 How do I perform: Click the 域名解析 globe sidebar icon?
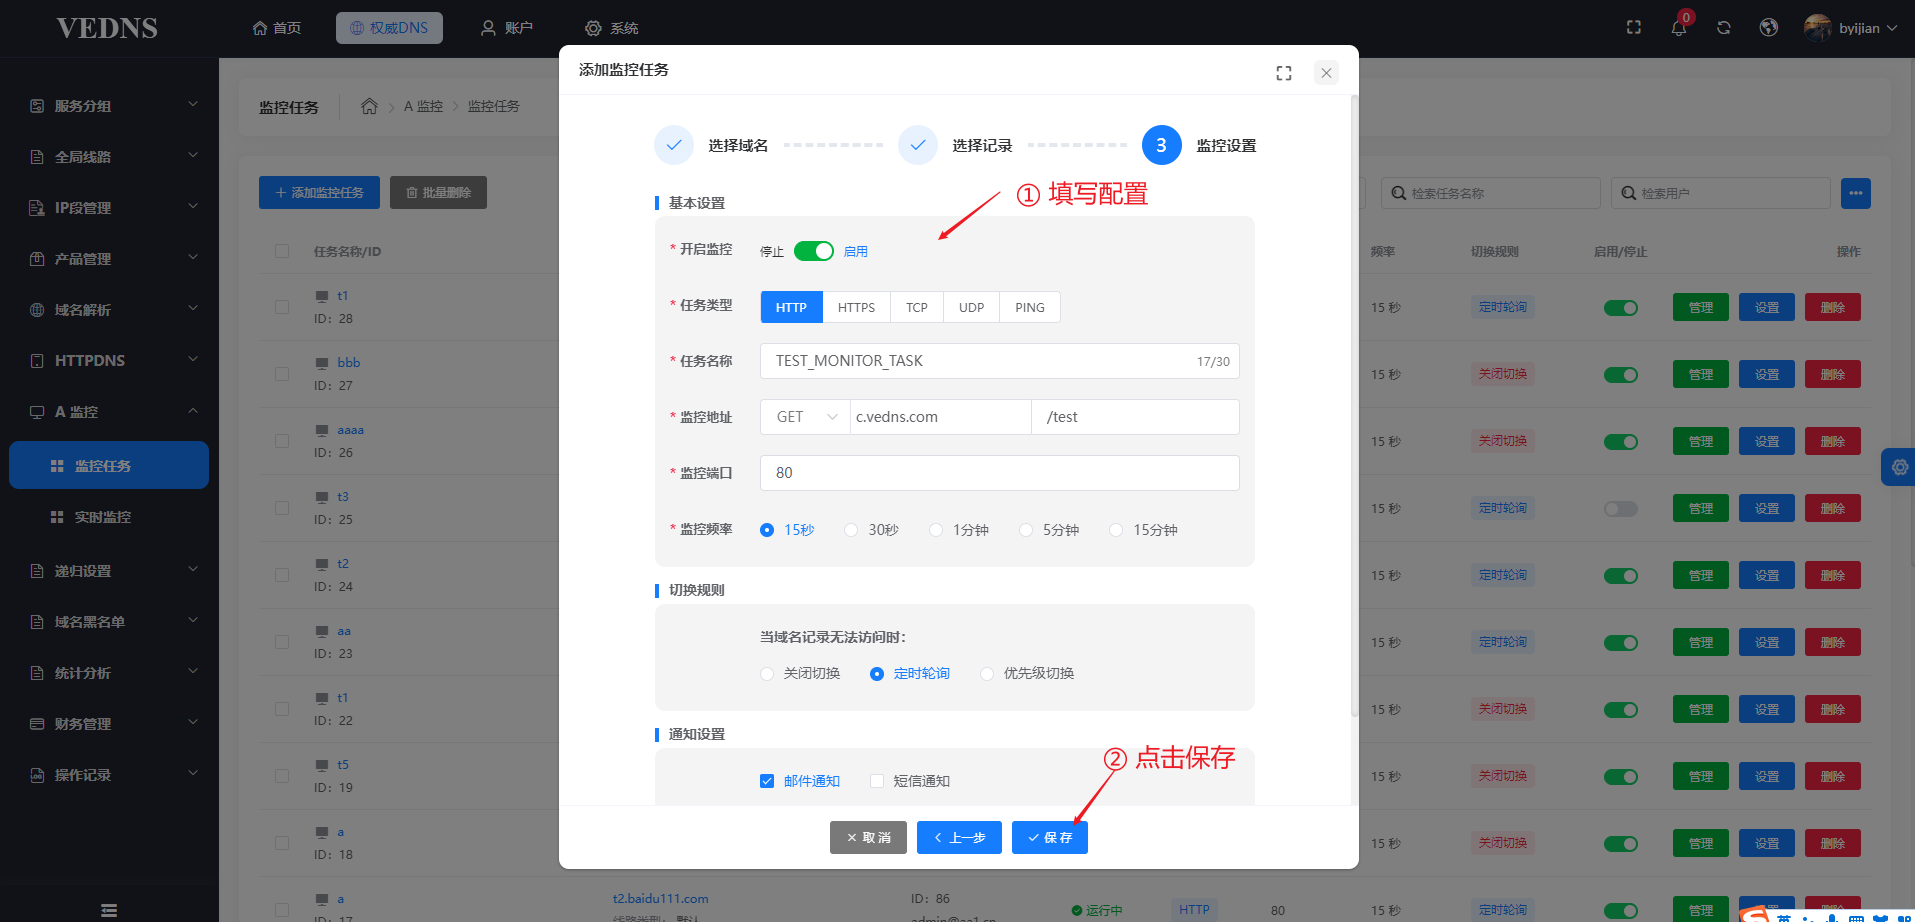pos(37,310)
